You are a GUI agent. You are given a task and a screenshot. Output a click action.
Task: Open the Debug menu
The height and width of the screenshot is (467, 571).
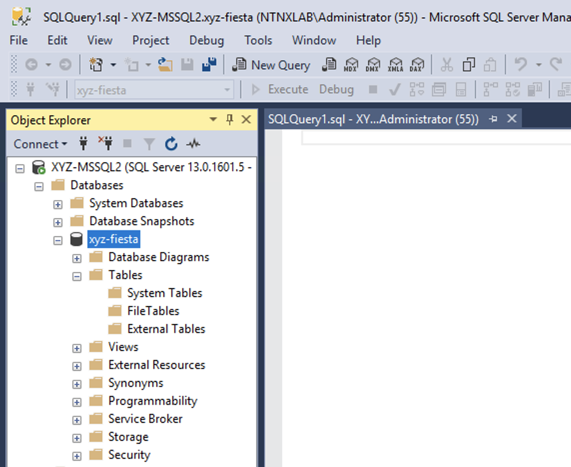pos(206,40)
